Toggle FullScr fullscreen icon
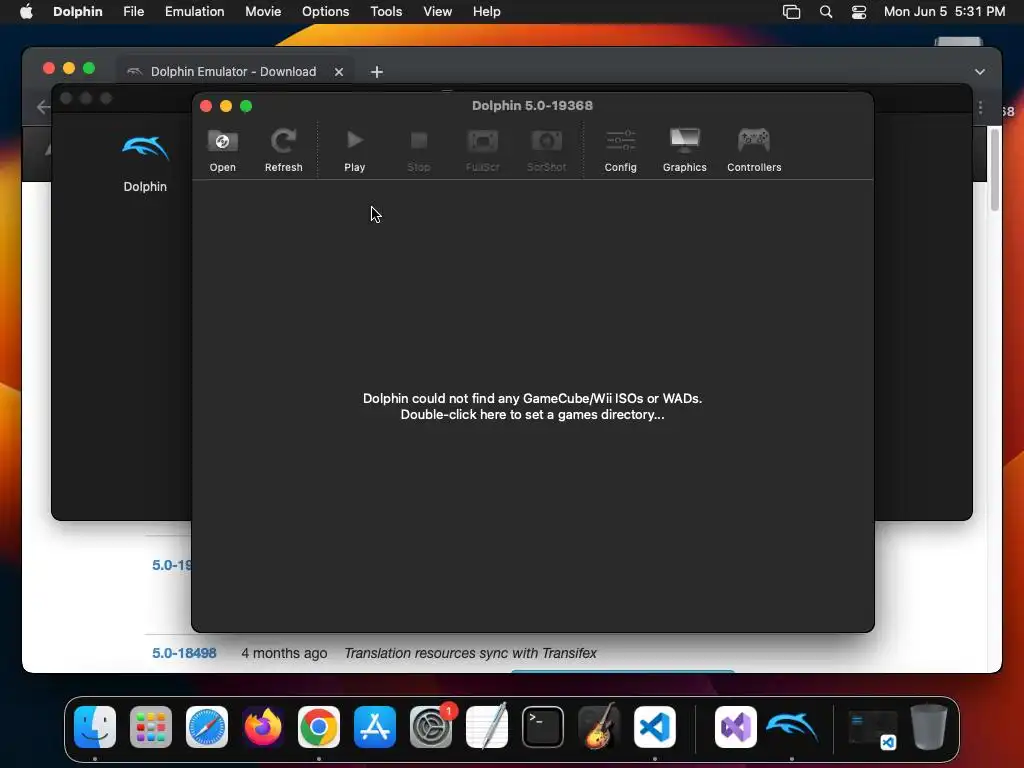Image resolution: width=1024 pixels, height=768 pixels. 483,150
